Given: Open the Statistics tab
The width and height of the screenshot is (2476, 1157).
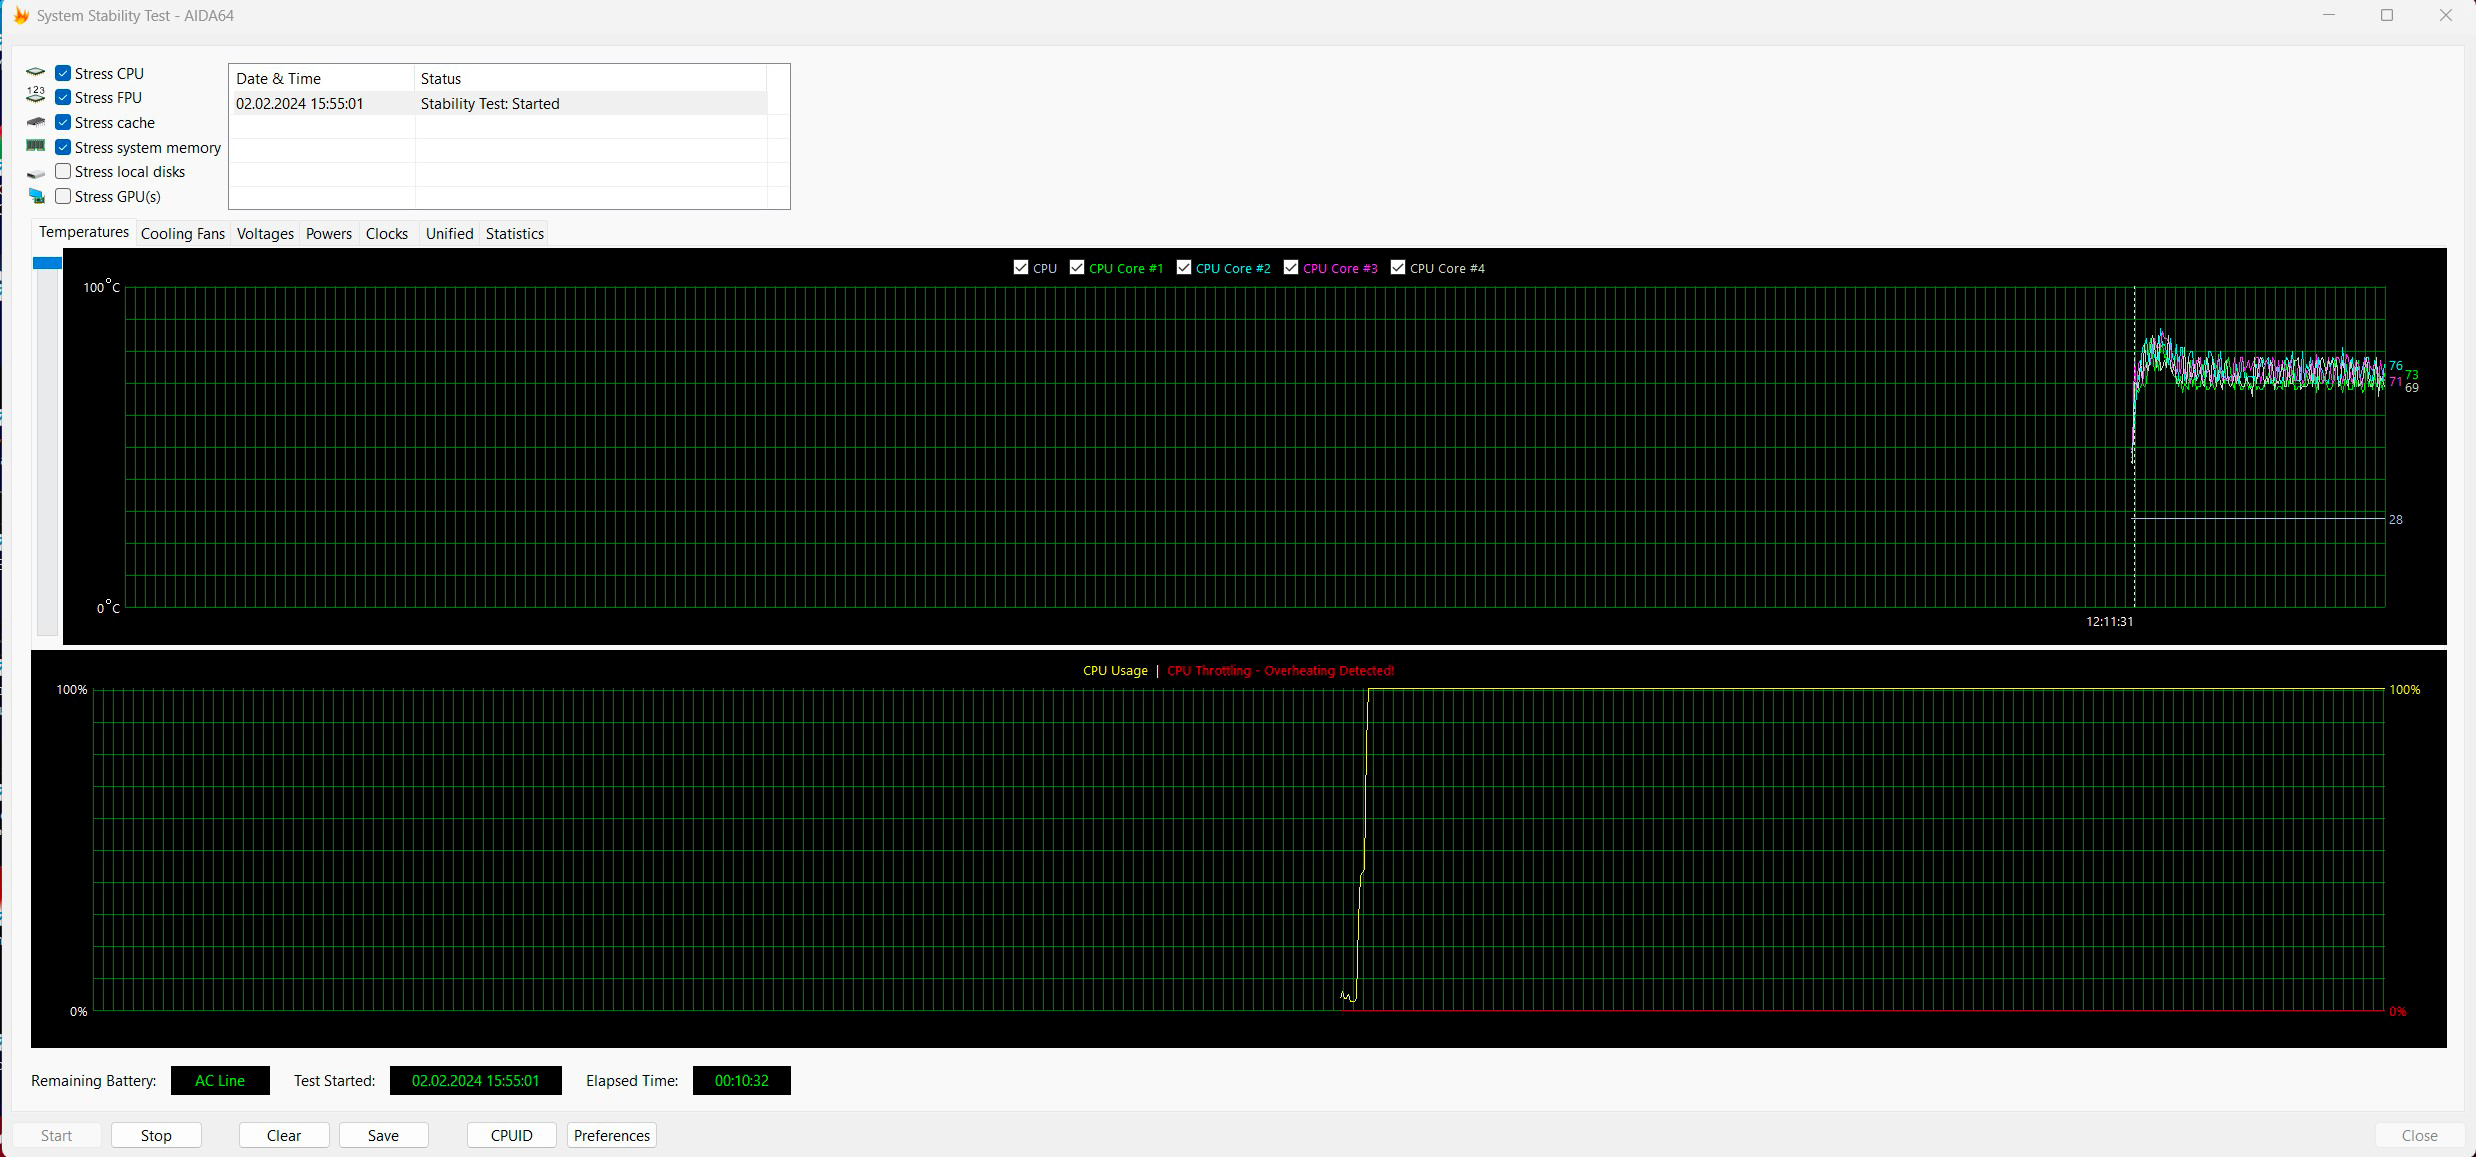Looking at the screenshot, I should (514, 234).
